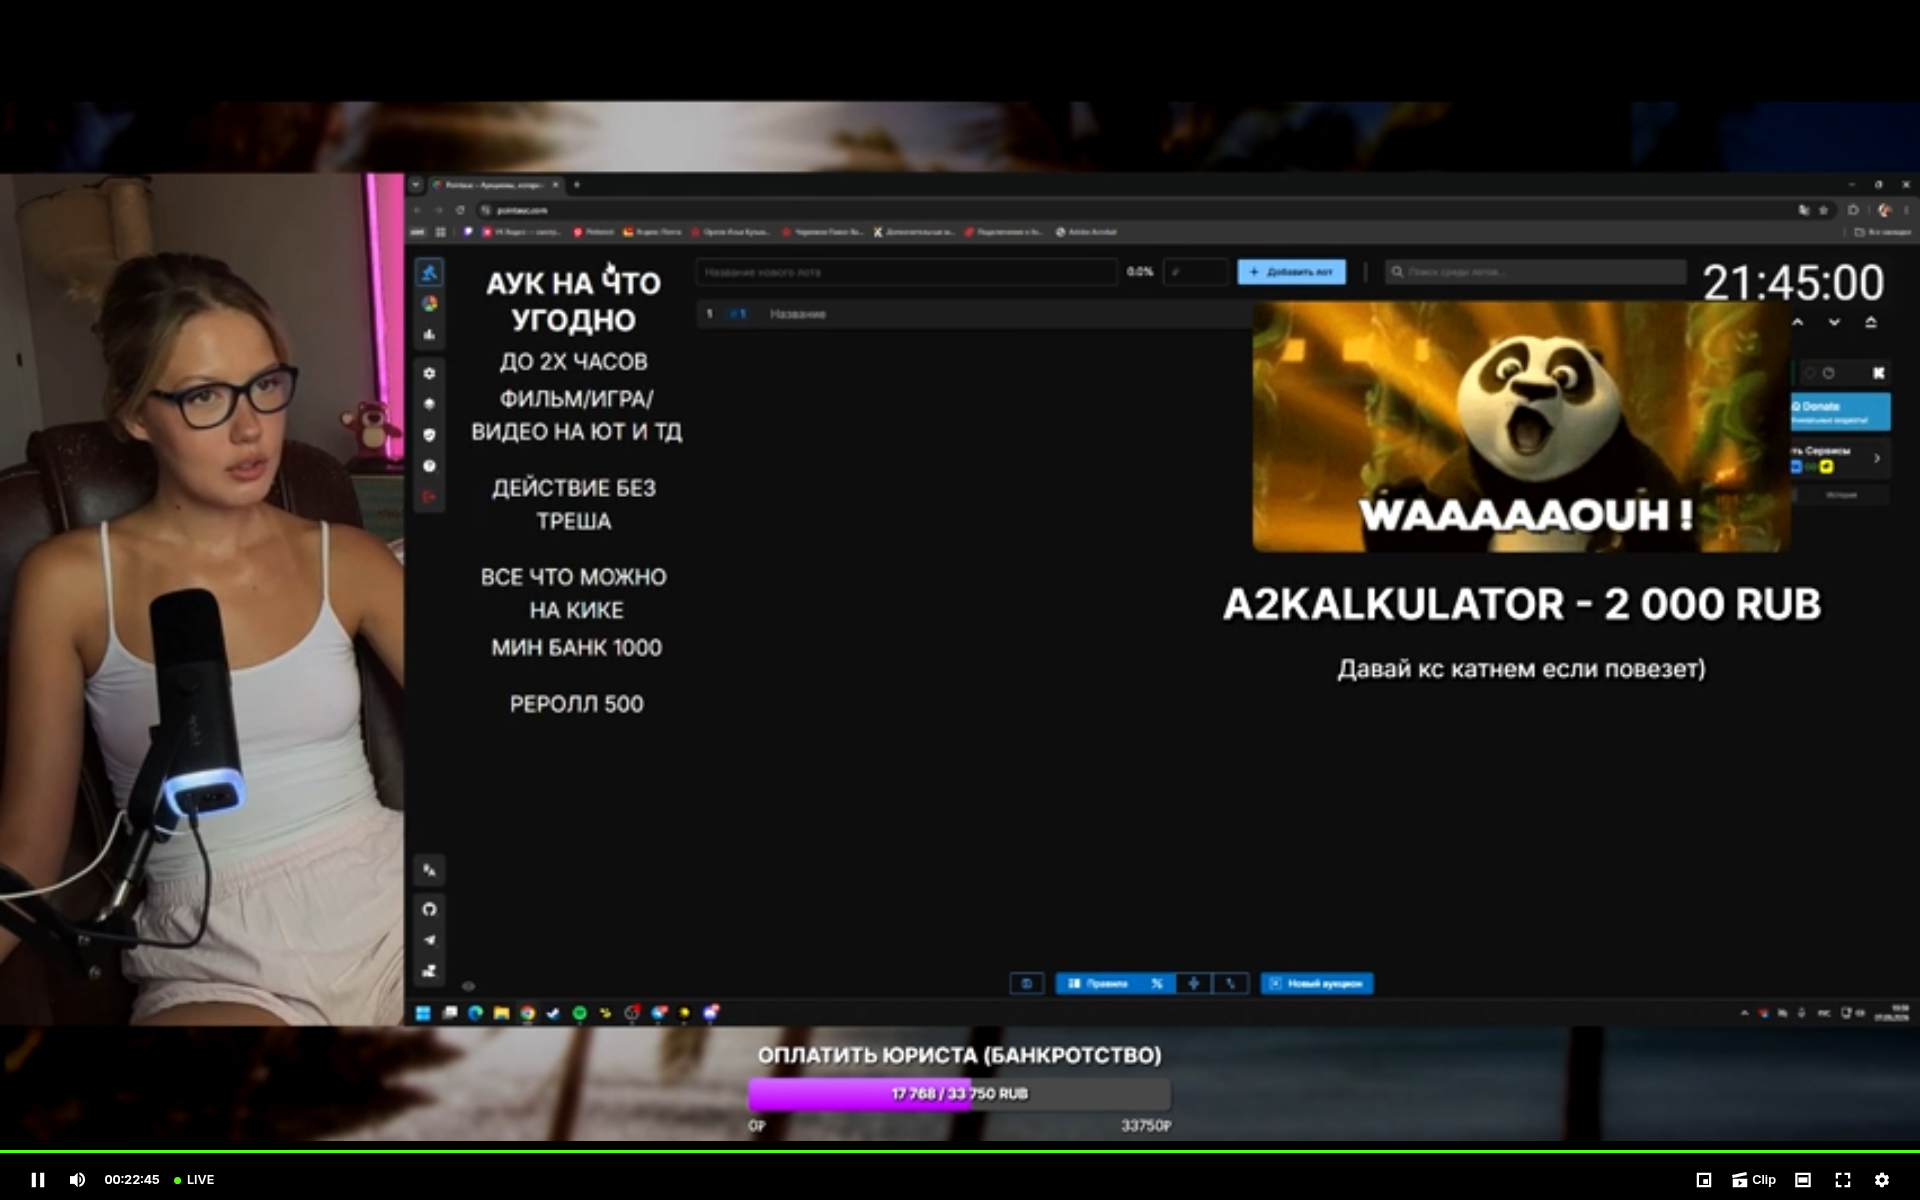
Task: Create a Clip of the stream
Action: click(1754, 1180)
